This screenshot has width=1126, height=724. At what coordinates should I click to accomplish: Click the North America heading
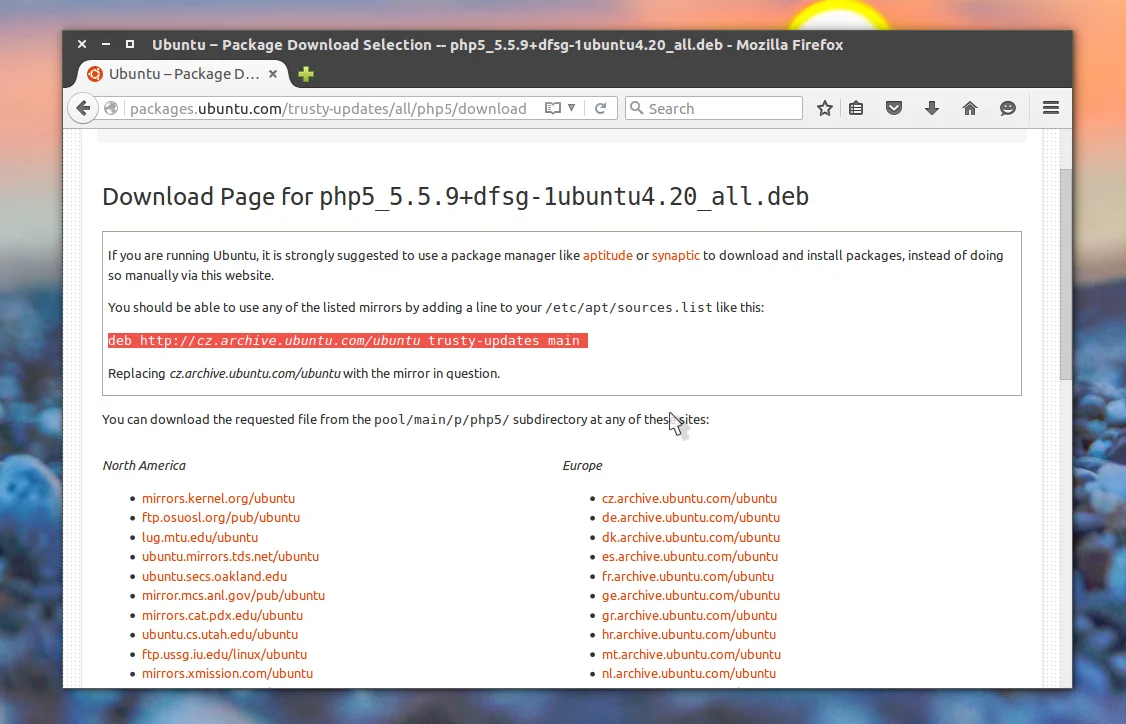pos(144,465)
